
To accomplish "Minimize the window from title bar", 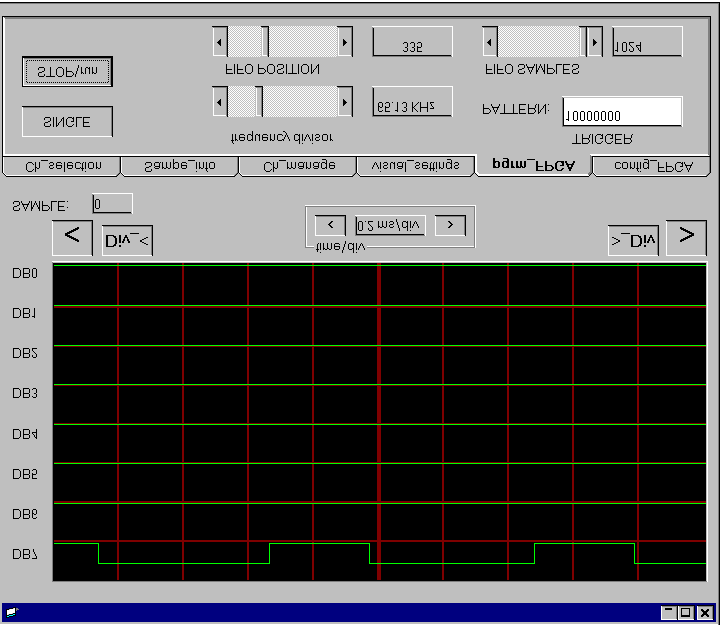I will 668,612.
